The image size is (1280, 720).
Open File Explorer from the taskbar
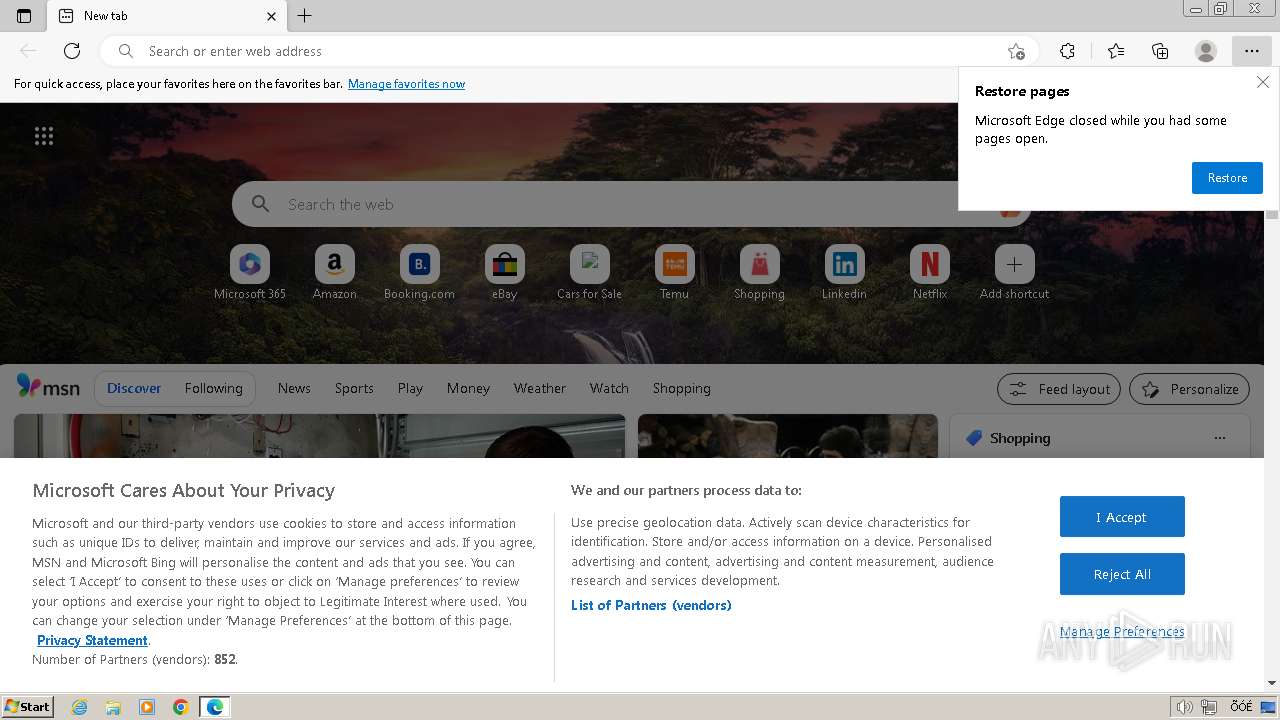click(x=113, y=707)
